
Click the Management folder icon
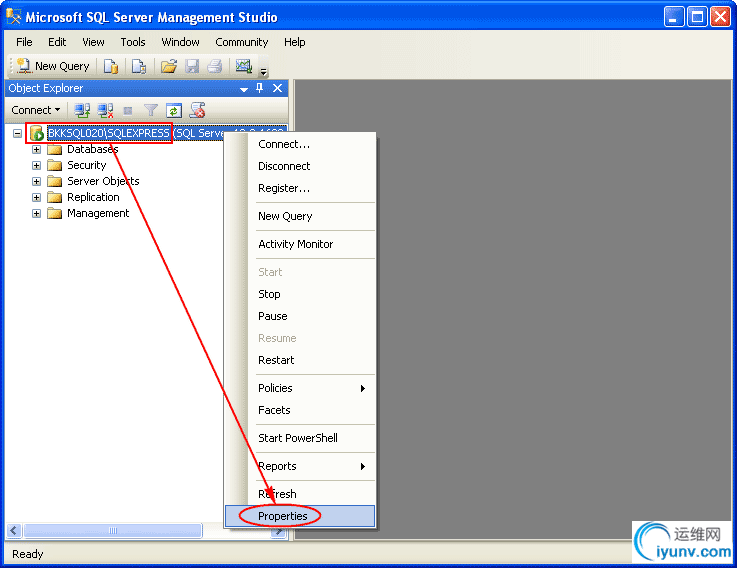pos(55,213)
